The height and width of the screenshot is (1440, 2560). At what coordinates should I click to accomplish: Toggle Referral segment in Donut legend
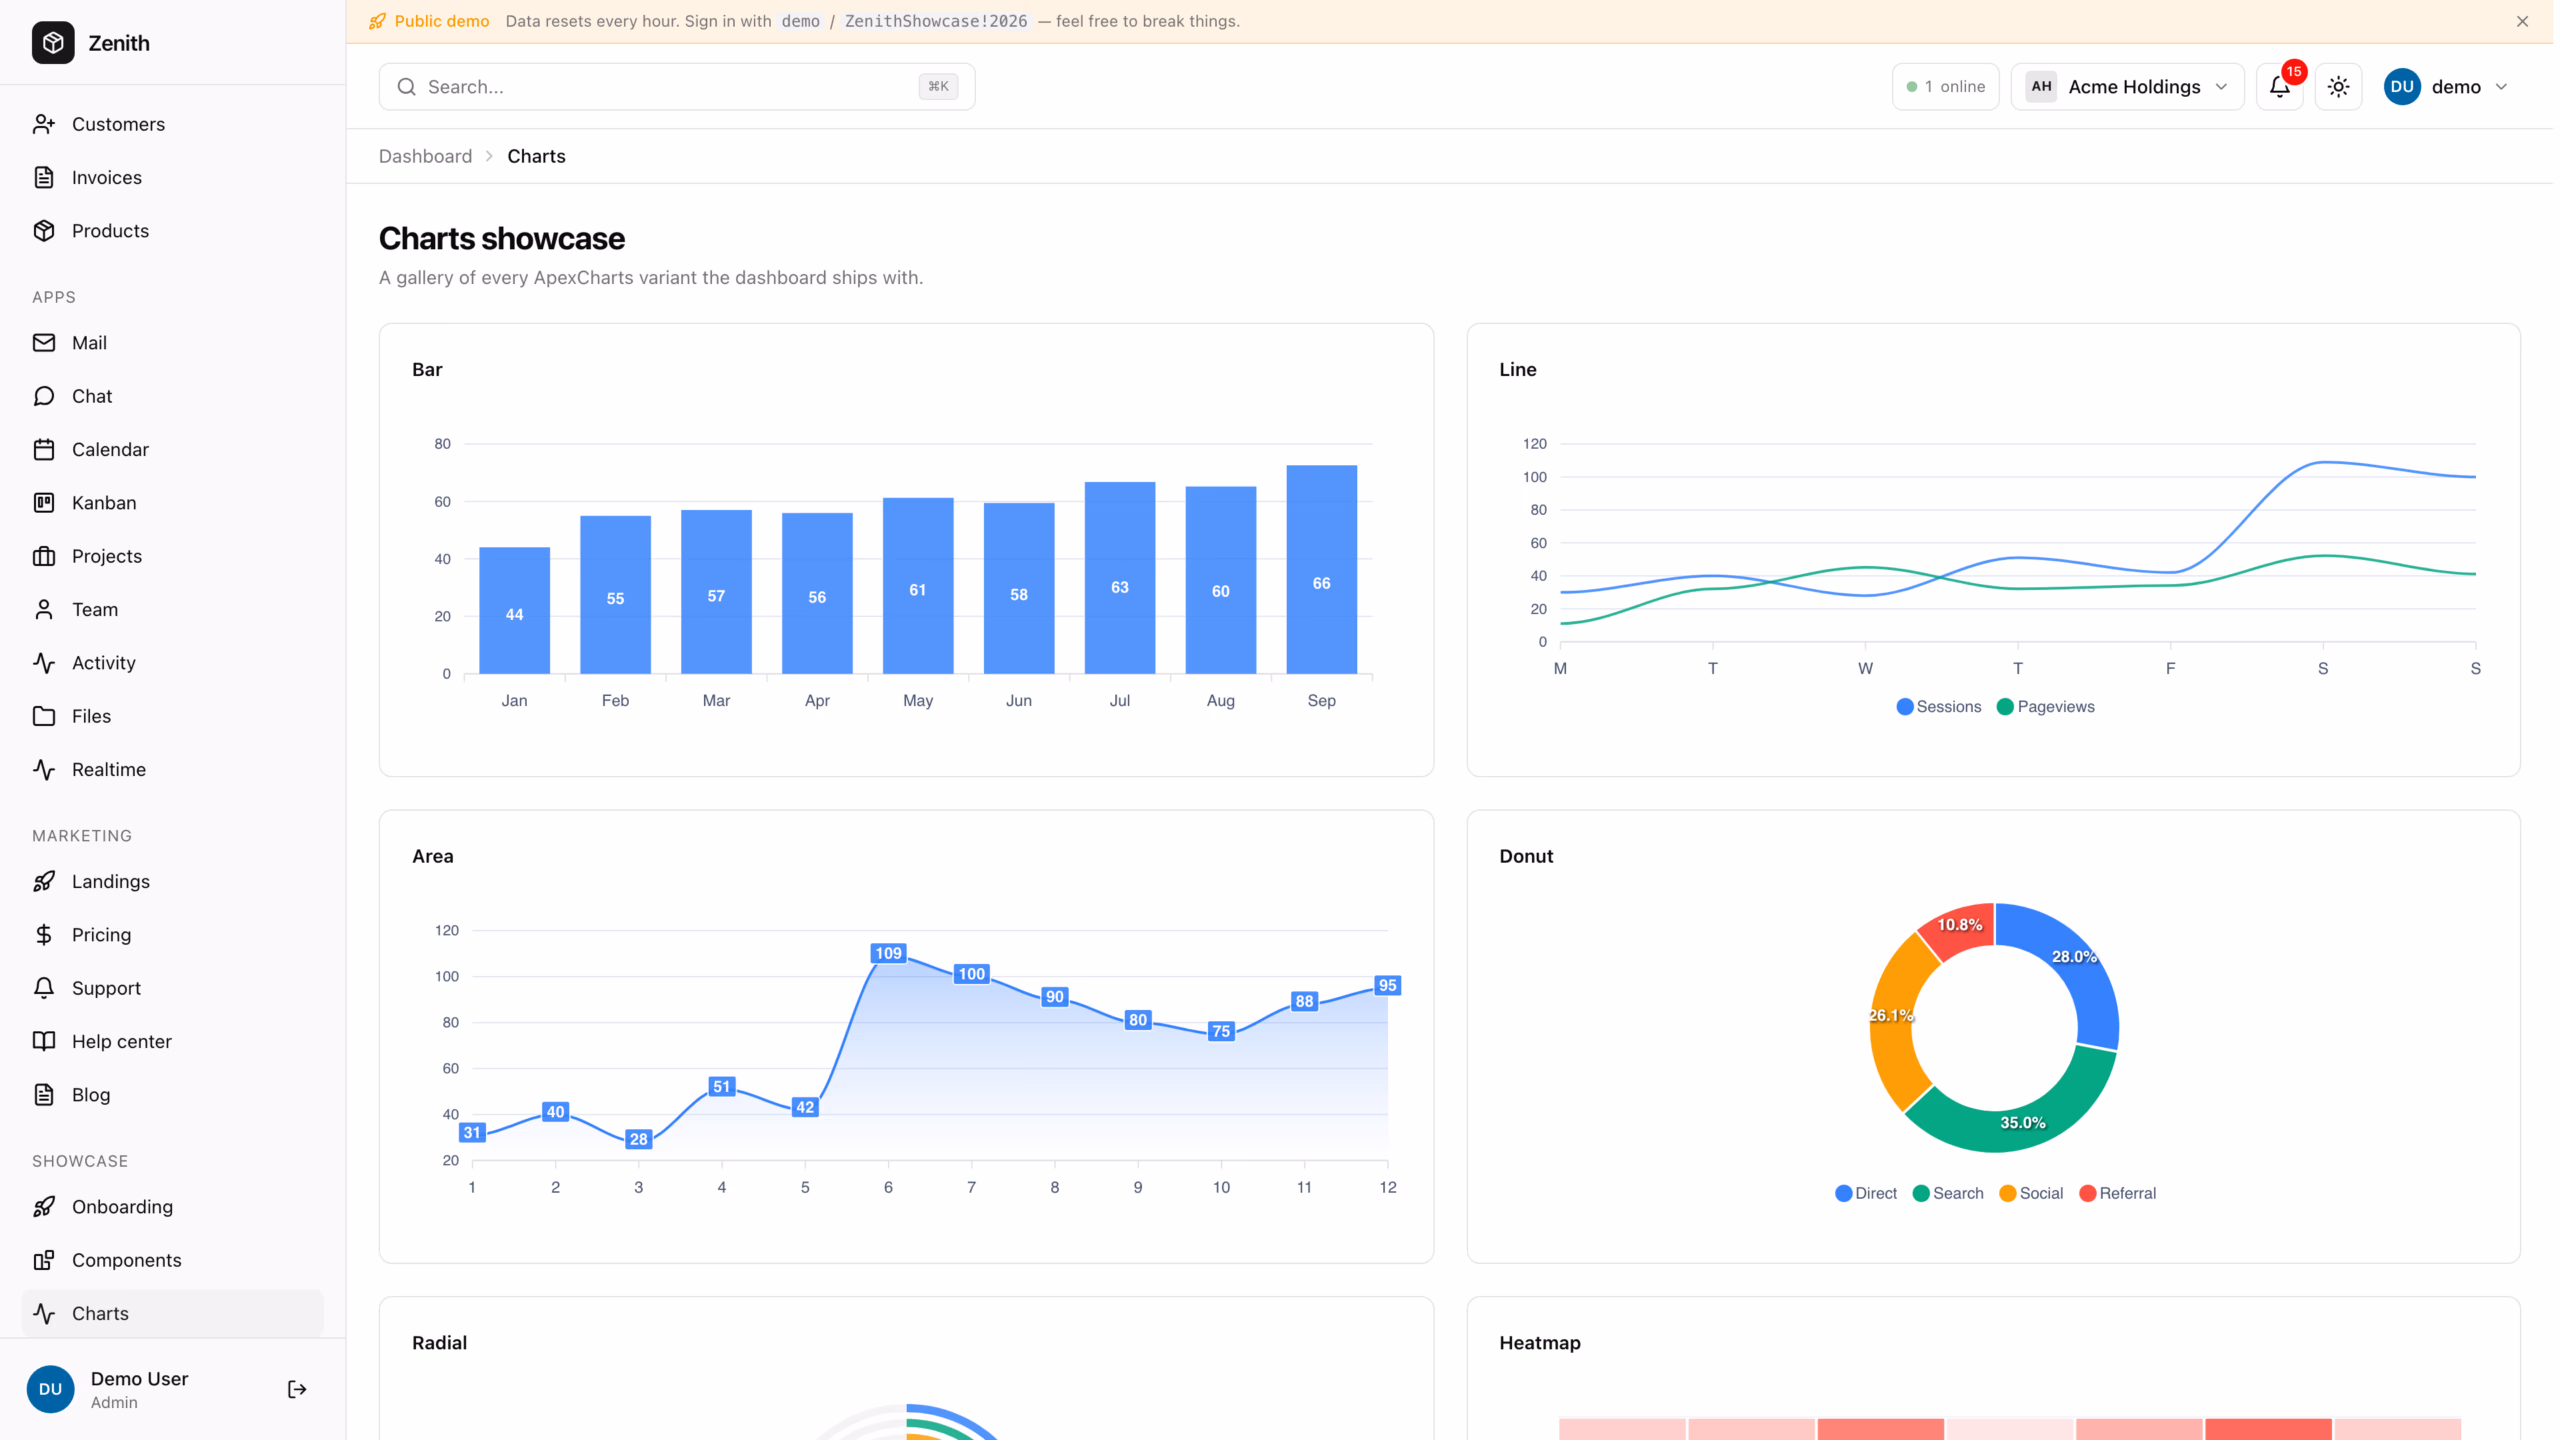[2118, 1194]
